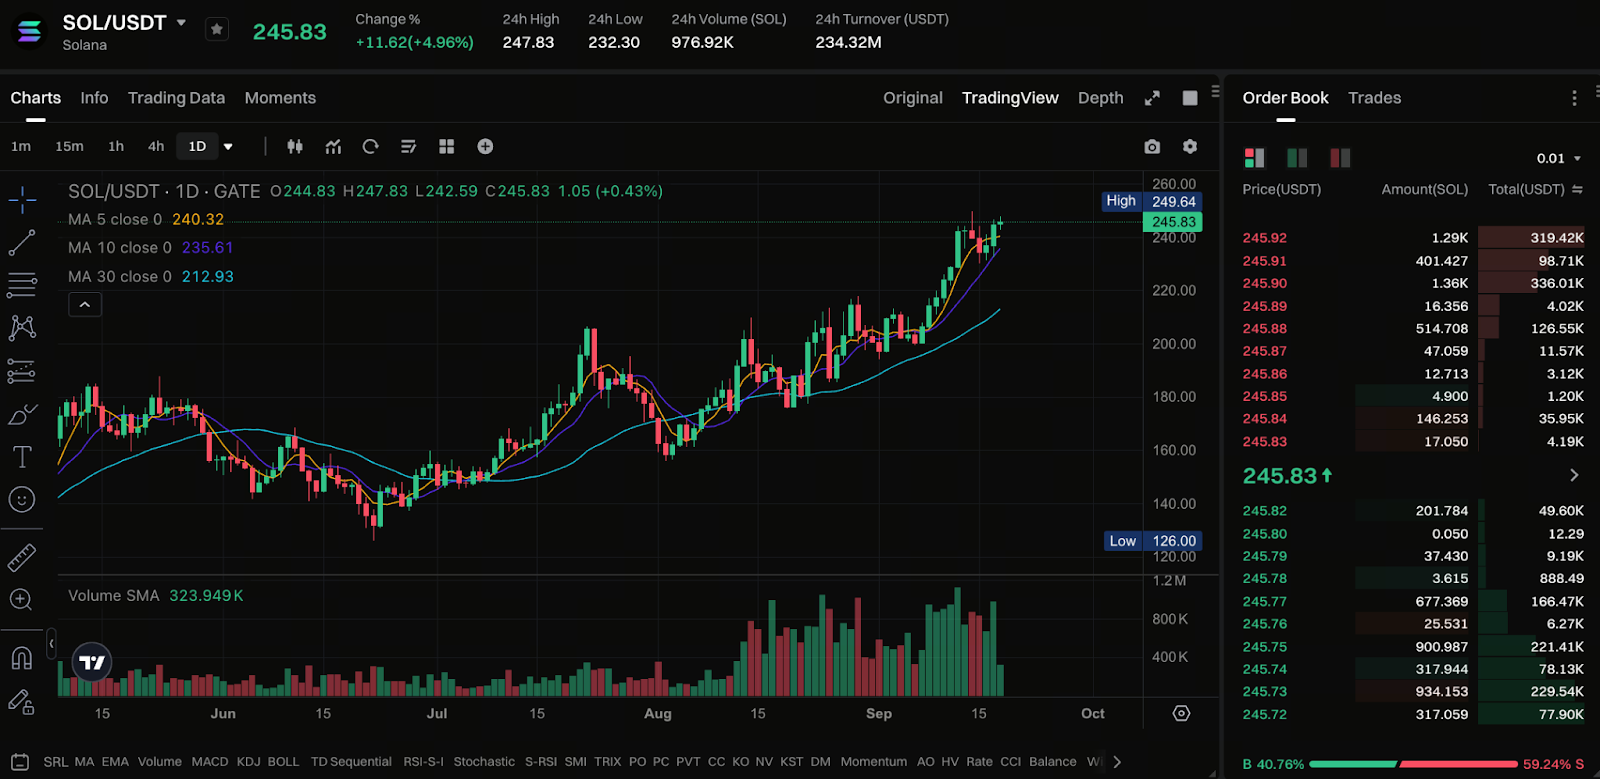Collapse the left drawing toolbar arrow
The height and width of the screenshot is (779, 1600).
[51, 644]
